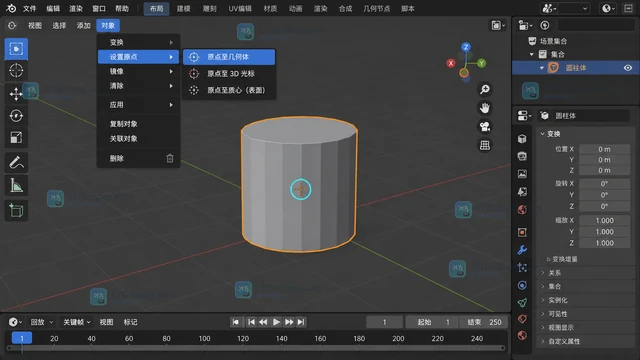
Task: Switch to the 建模 workspace tab
Action: coord(184,9)
